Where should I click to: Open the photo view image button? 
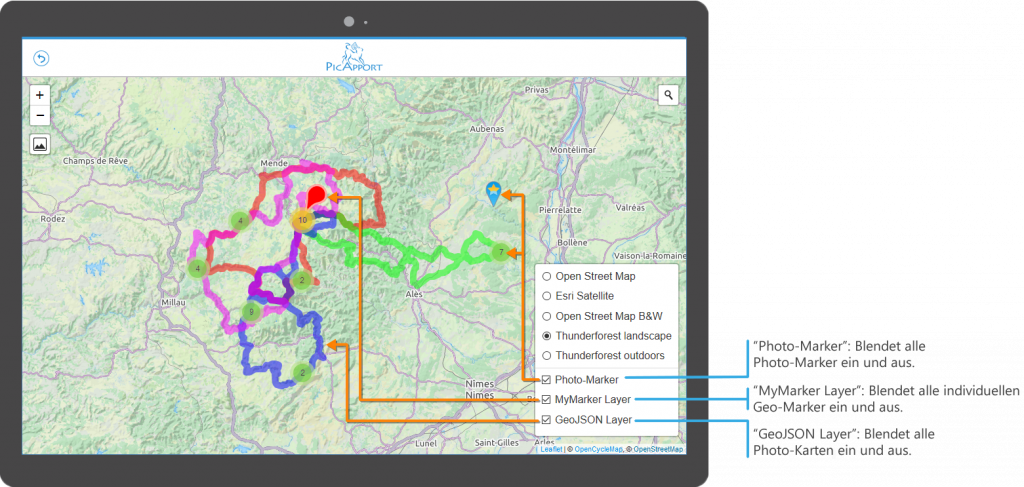39,144
